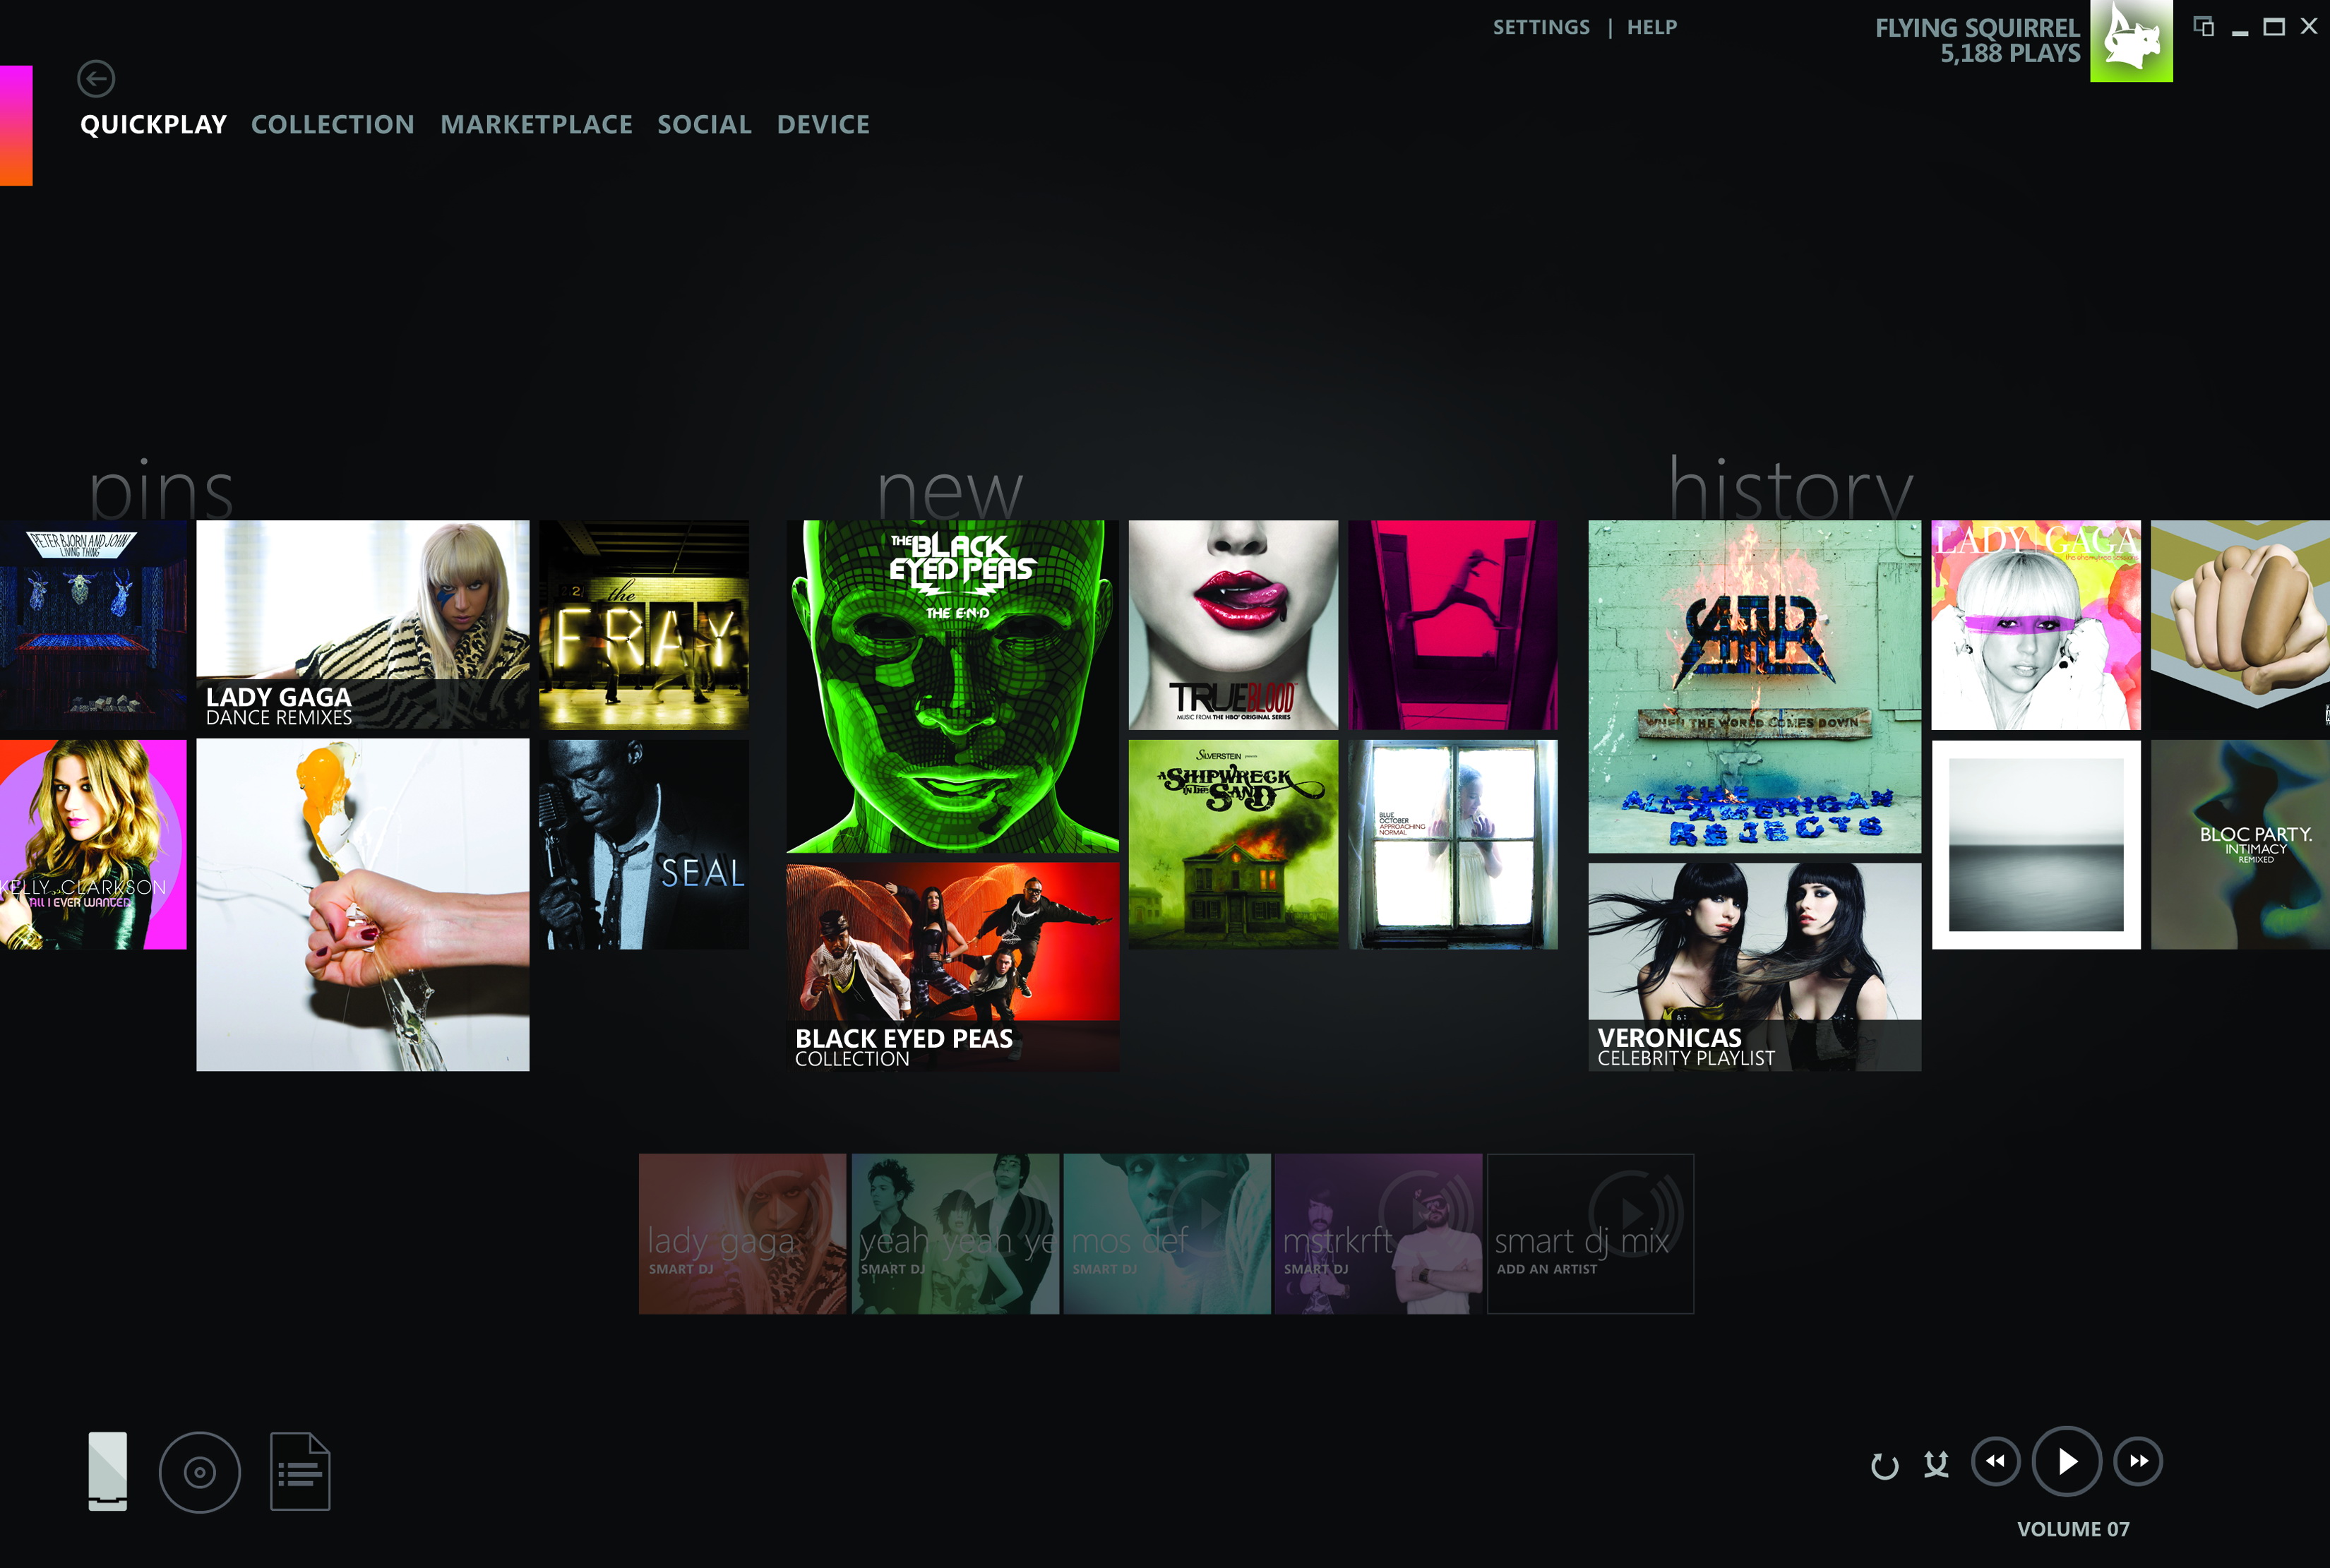Click the MARKETPLACE menu item
Viewport: 2330px width, 1568px height.
pyautogui.click(x=535, y=123)
